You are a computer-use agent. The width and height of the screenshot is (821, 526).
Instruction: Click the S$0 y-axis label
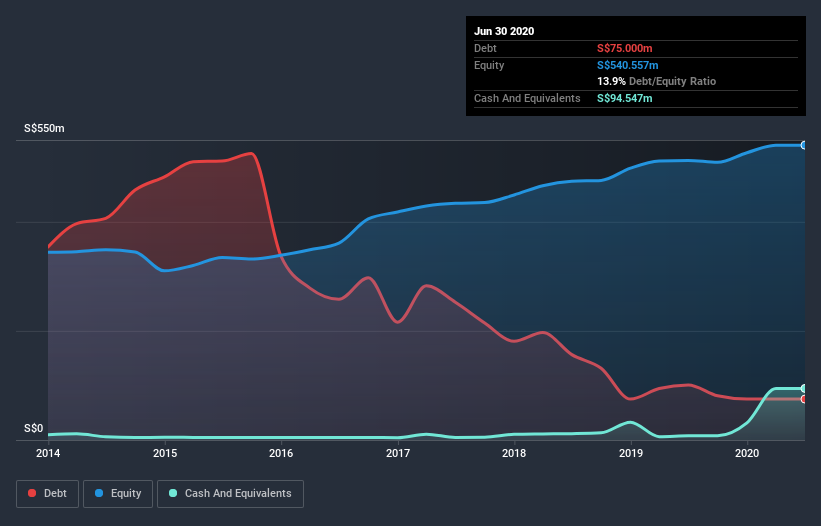(x=34, y=429)
